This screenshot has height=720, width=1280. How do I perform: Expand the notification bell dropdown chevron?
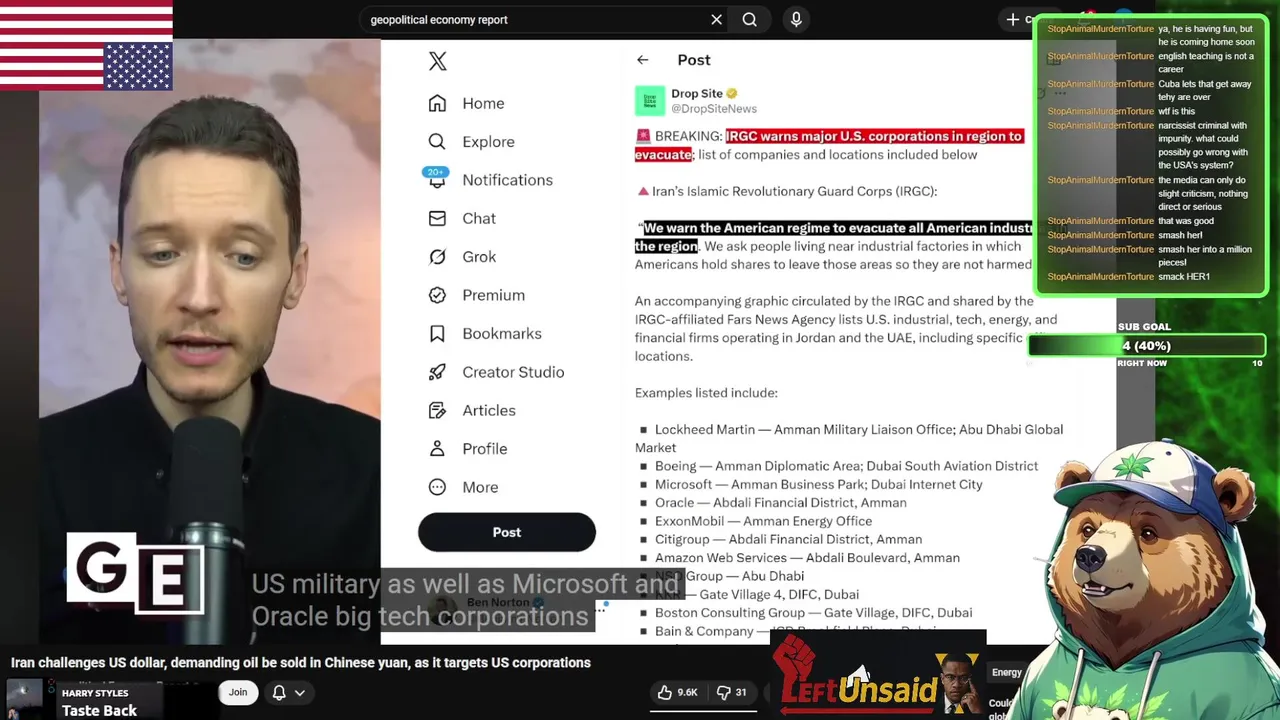point(299,692)
